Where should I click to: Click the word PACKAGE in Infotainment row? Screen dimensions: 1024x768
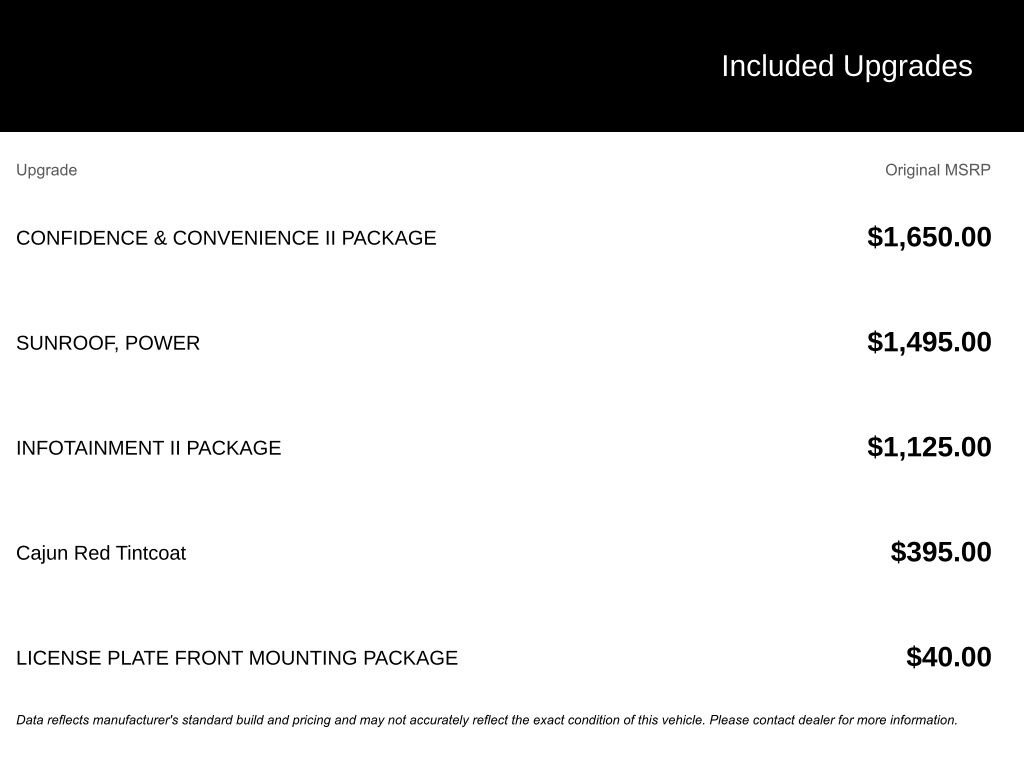234,448
